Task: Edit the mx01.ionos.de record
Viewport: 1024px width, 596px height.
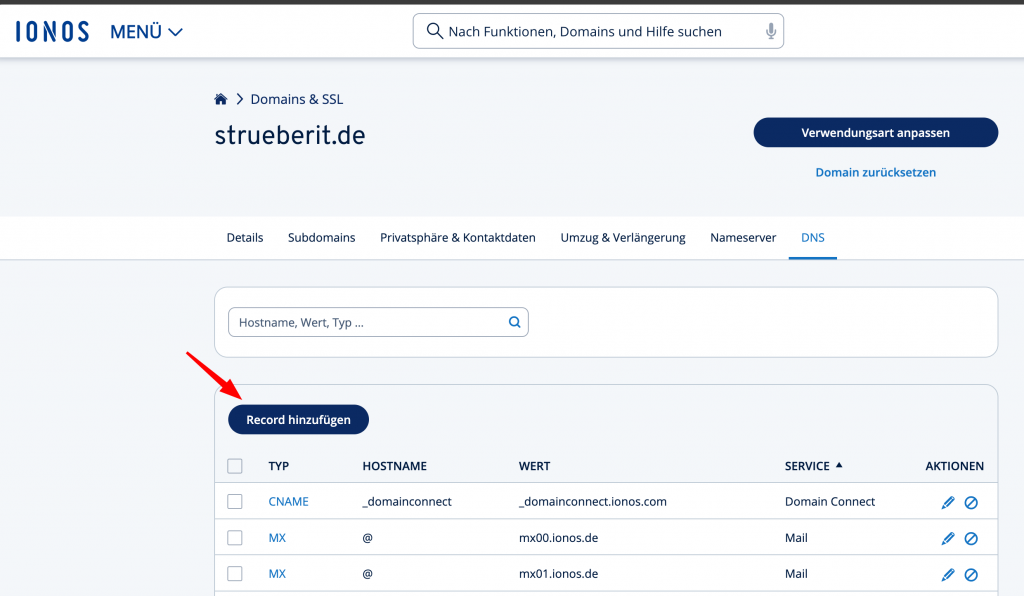Action: pos(948,574)
